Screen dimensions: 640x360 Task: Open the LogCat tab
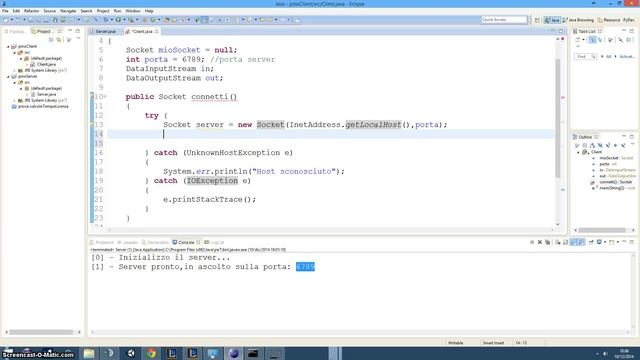click(215, 242)
